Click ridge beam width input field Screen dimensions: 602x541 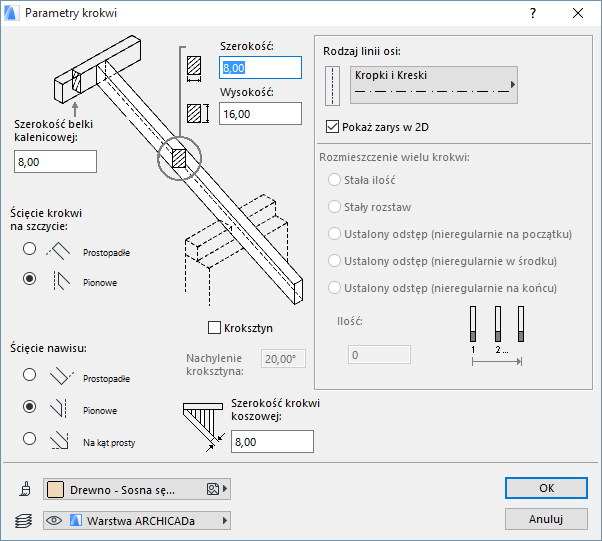coord(55,162)
